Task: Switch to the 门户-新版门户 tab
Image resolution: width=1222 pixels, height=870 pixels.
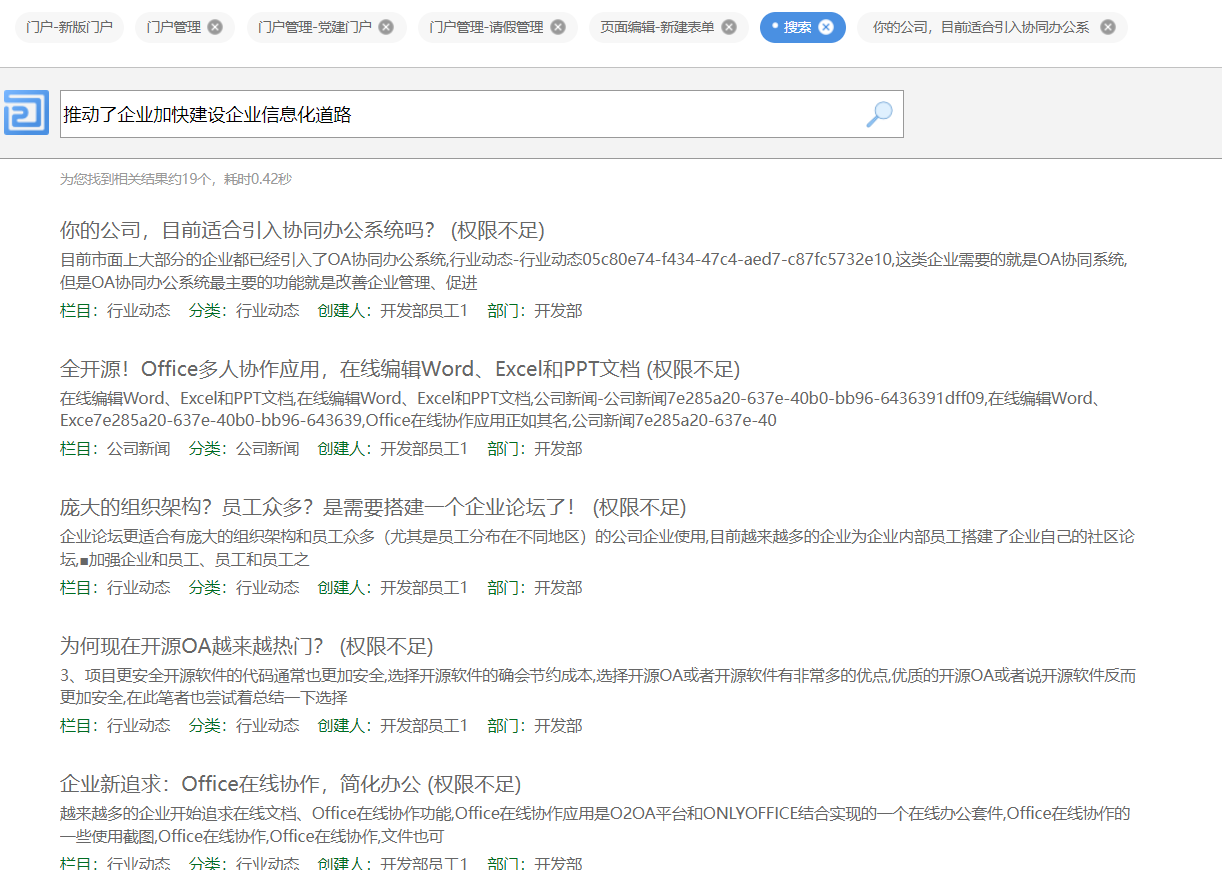Action: (x=69, y=28)
